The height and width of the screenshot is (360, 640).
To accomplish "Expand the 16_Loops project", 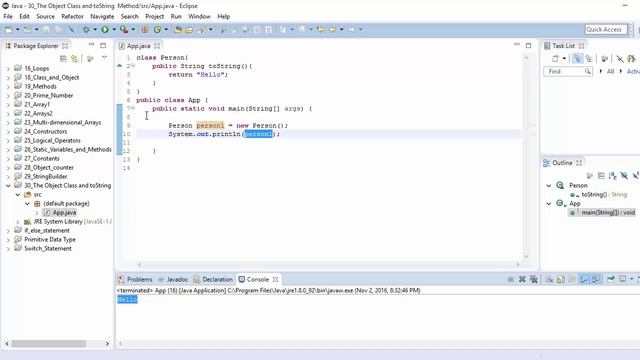I will click(x=8, y=69).
